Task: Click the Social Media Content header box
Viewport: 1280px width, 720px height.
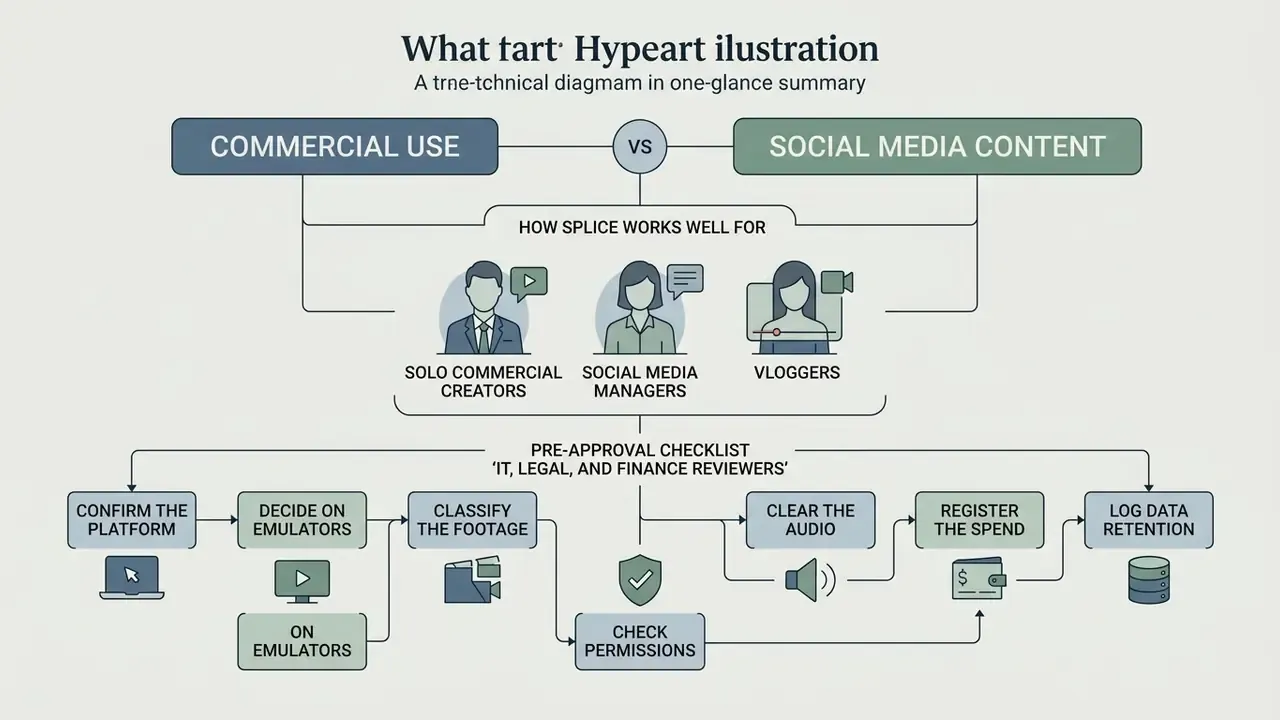Action: click(937, 147)
